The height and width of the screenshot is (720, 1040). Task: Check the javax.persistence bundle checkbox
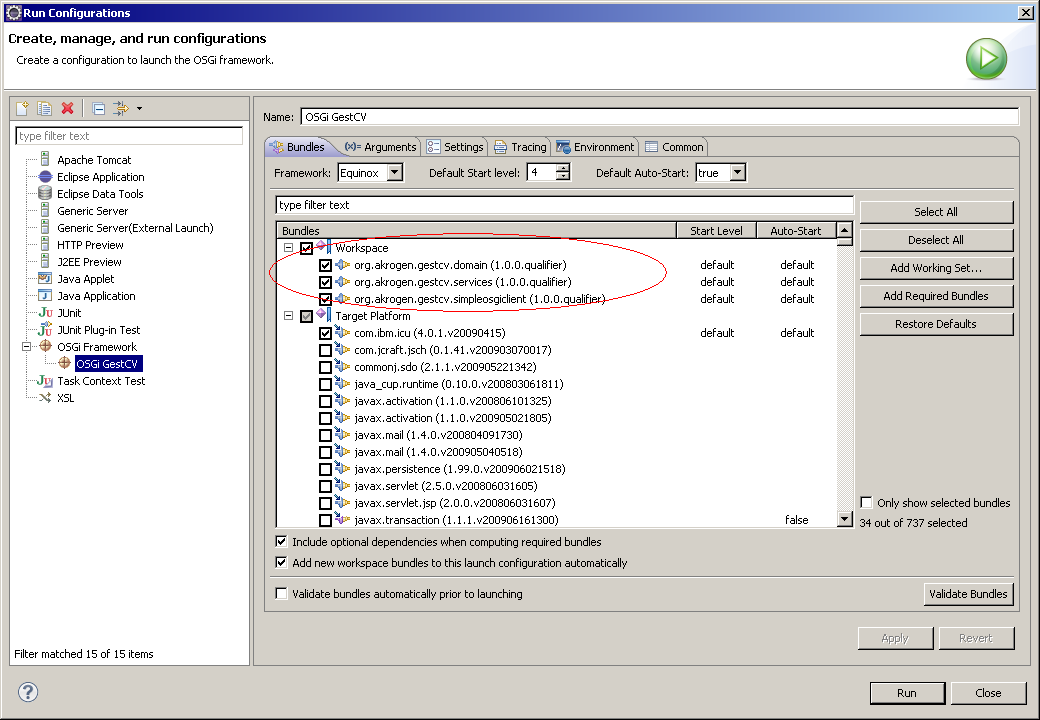tap(325, 470)
